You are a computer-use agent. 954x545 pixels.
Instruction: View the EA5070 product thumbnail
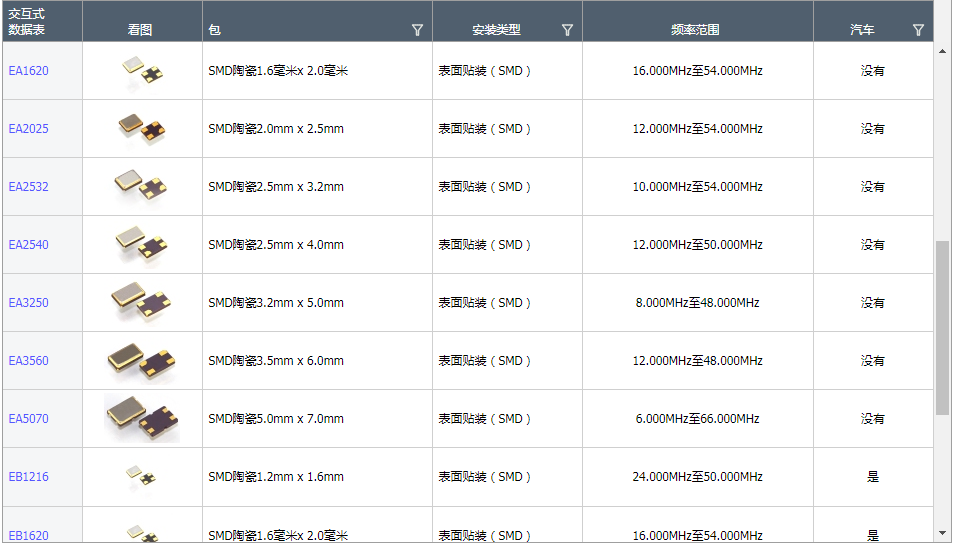pyautogui.click(x=141, y=418)
